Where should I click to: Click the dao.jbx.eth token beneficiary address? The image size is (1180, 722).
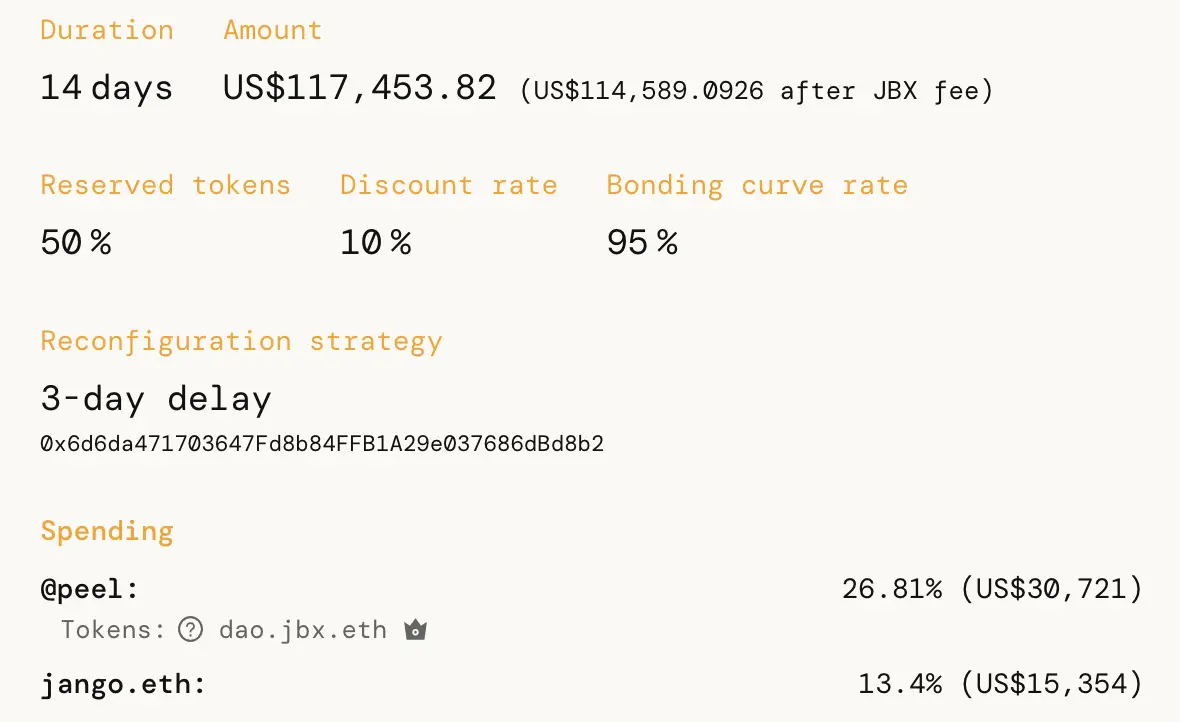pos(302,630)
